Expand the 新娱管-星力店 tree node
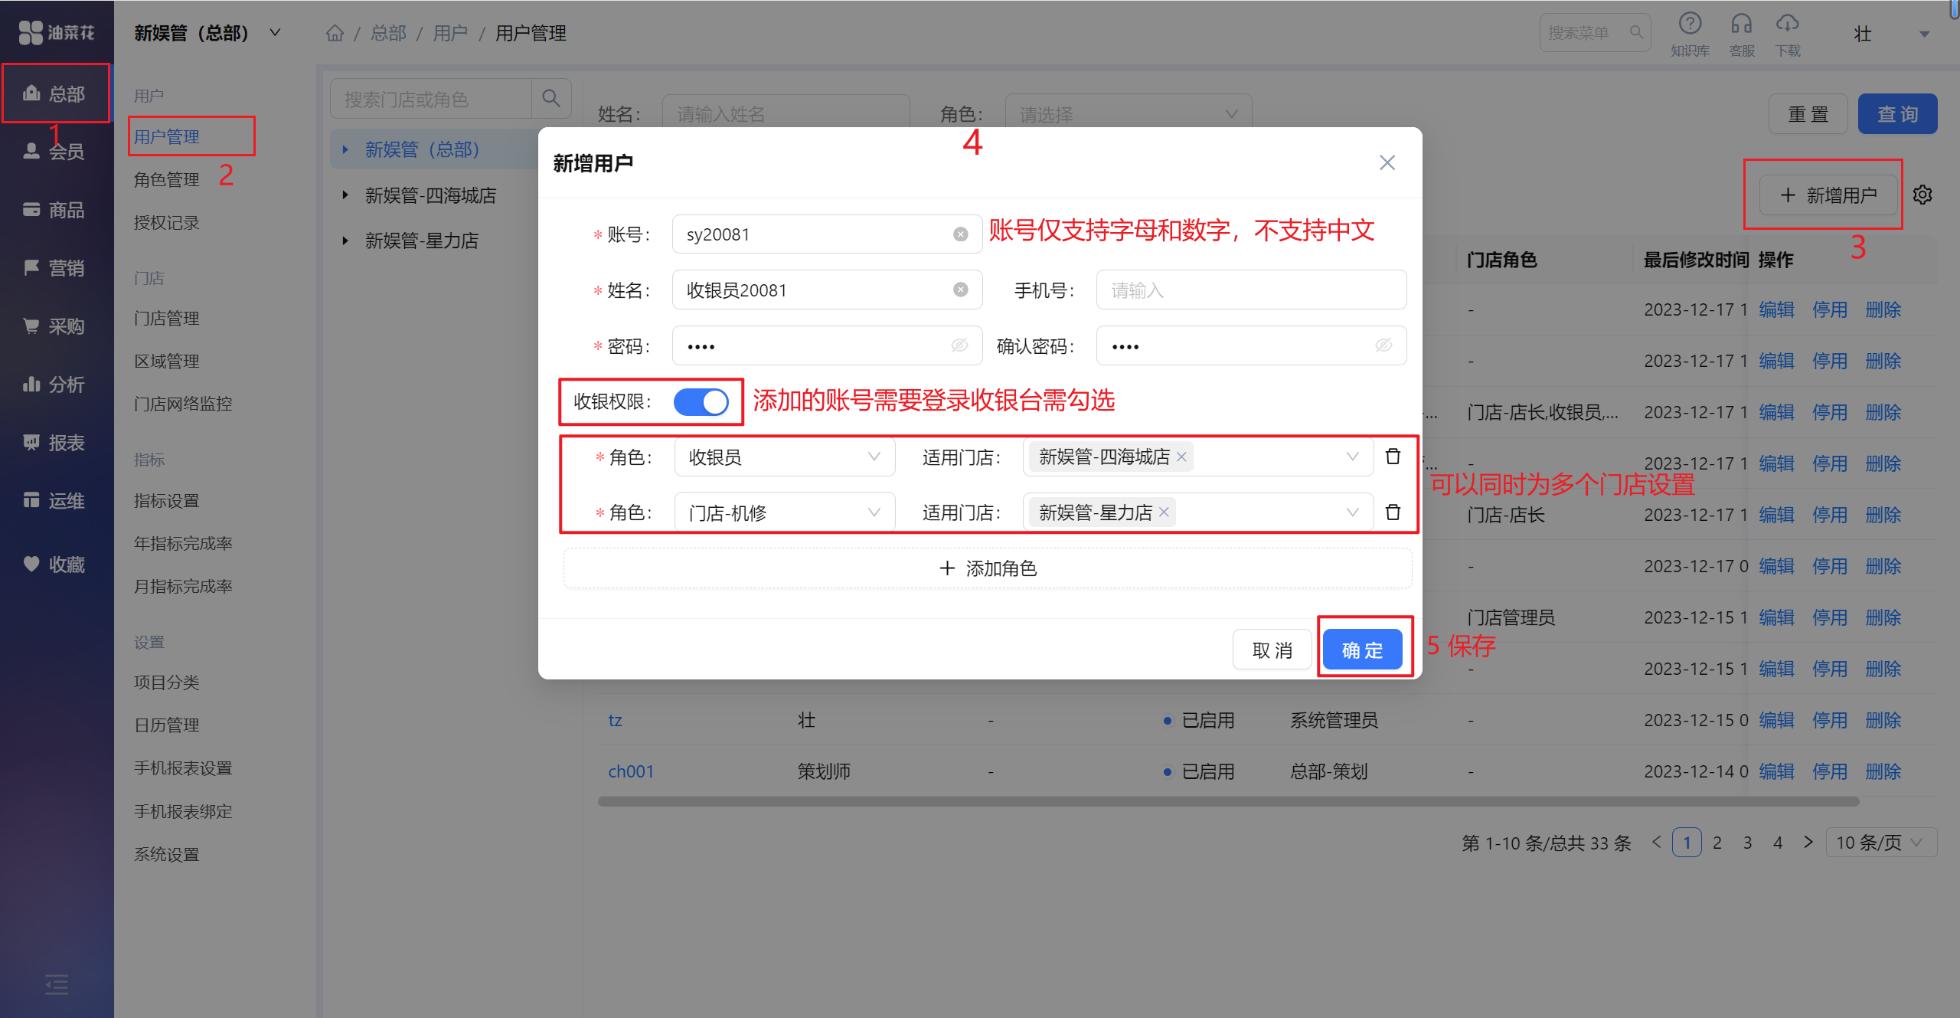The height and width of the screenshot is (1018, 1960). [x=345, y=240]
